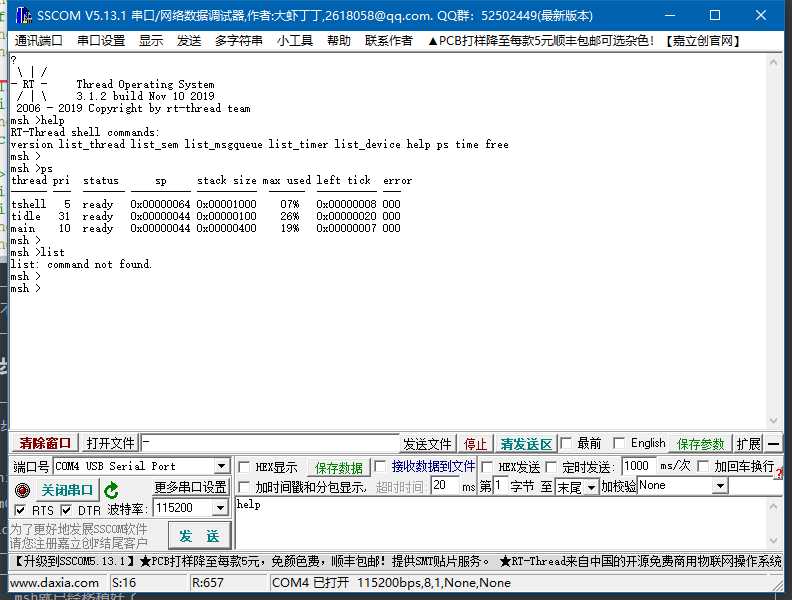Click the 保存数据 button
792x600 pixels.
pyautogui.click(x=339, y=468)
